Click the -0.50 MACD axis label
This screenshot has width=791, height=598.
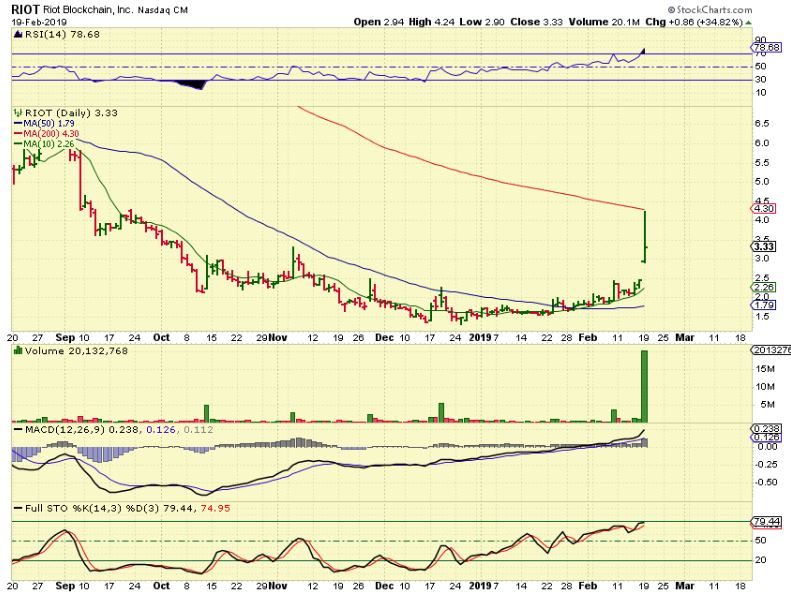[x=767, y=482]
